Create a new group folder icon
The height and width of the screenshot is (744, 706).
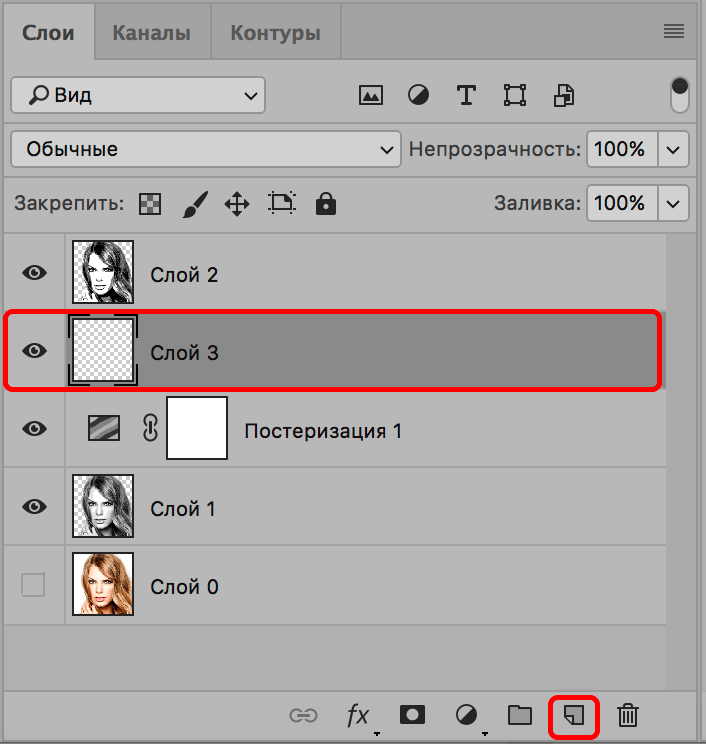pyautogui.click(x=519, y=715)
